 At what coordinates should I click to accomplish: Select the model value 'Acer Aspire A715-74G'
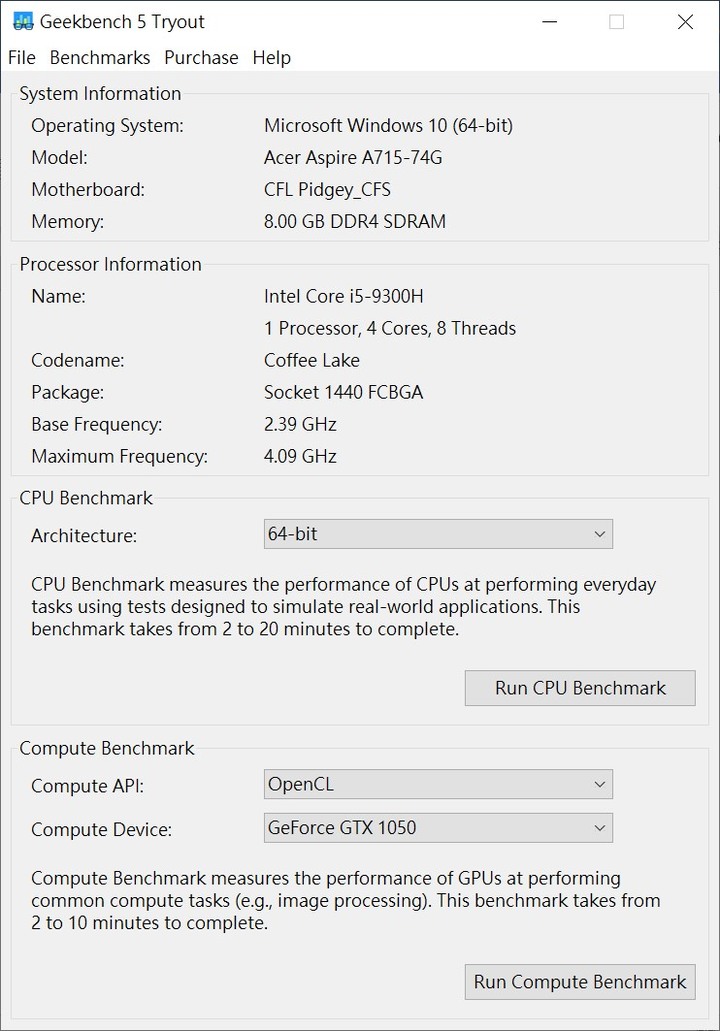pos(353,158)
